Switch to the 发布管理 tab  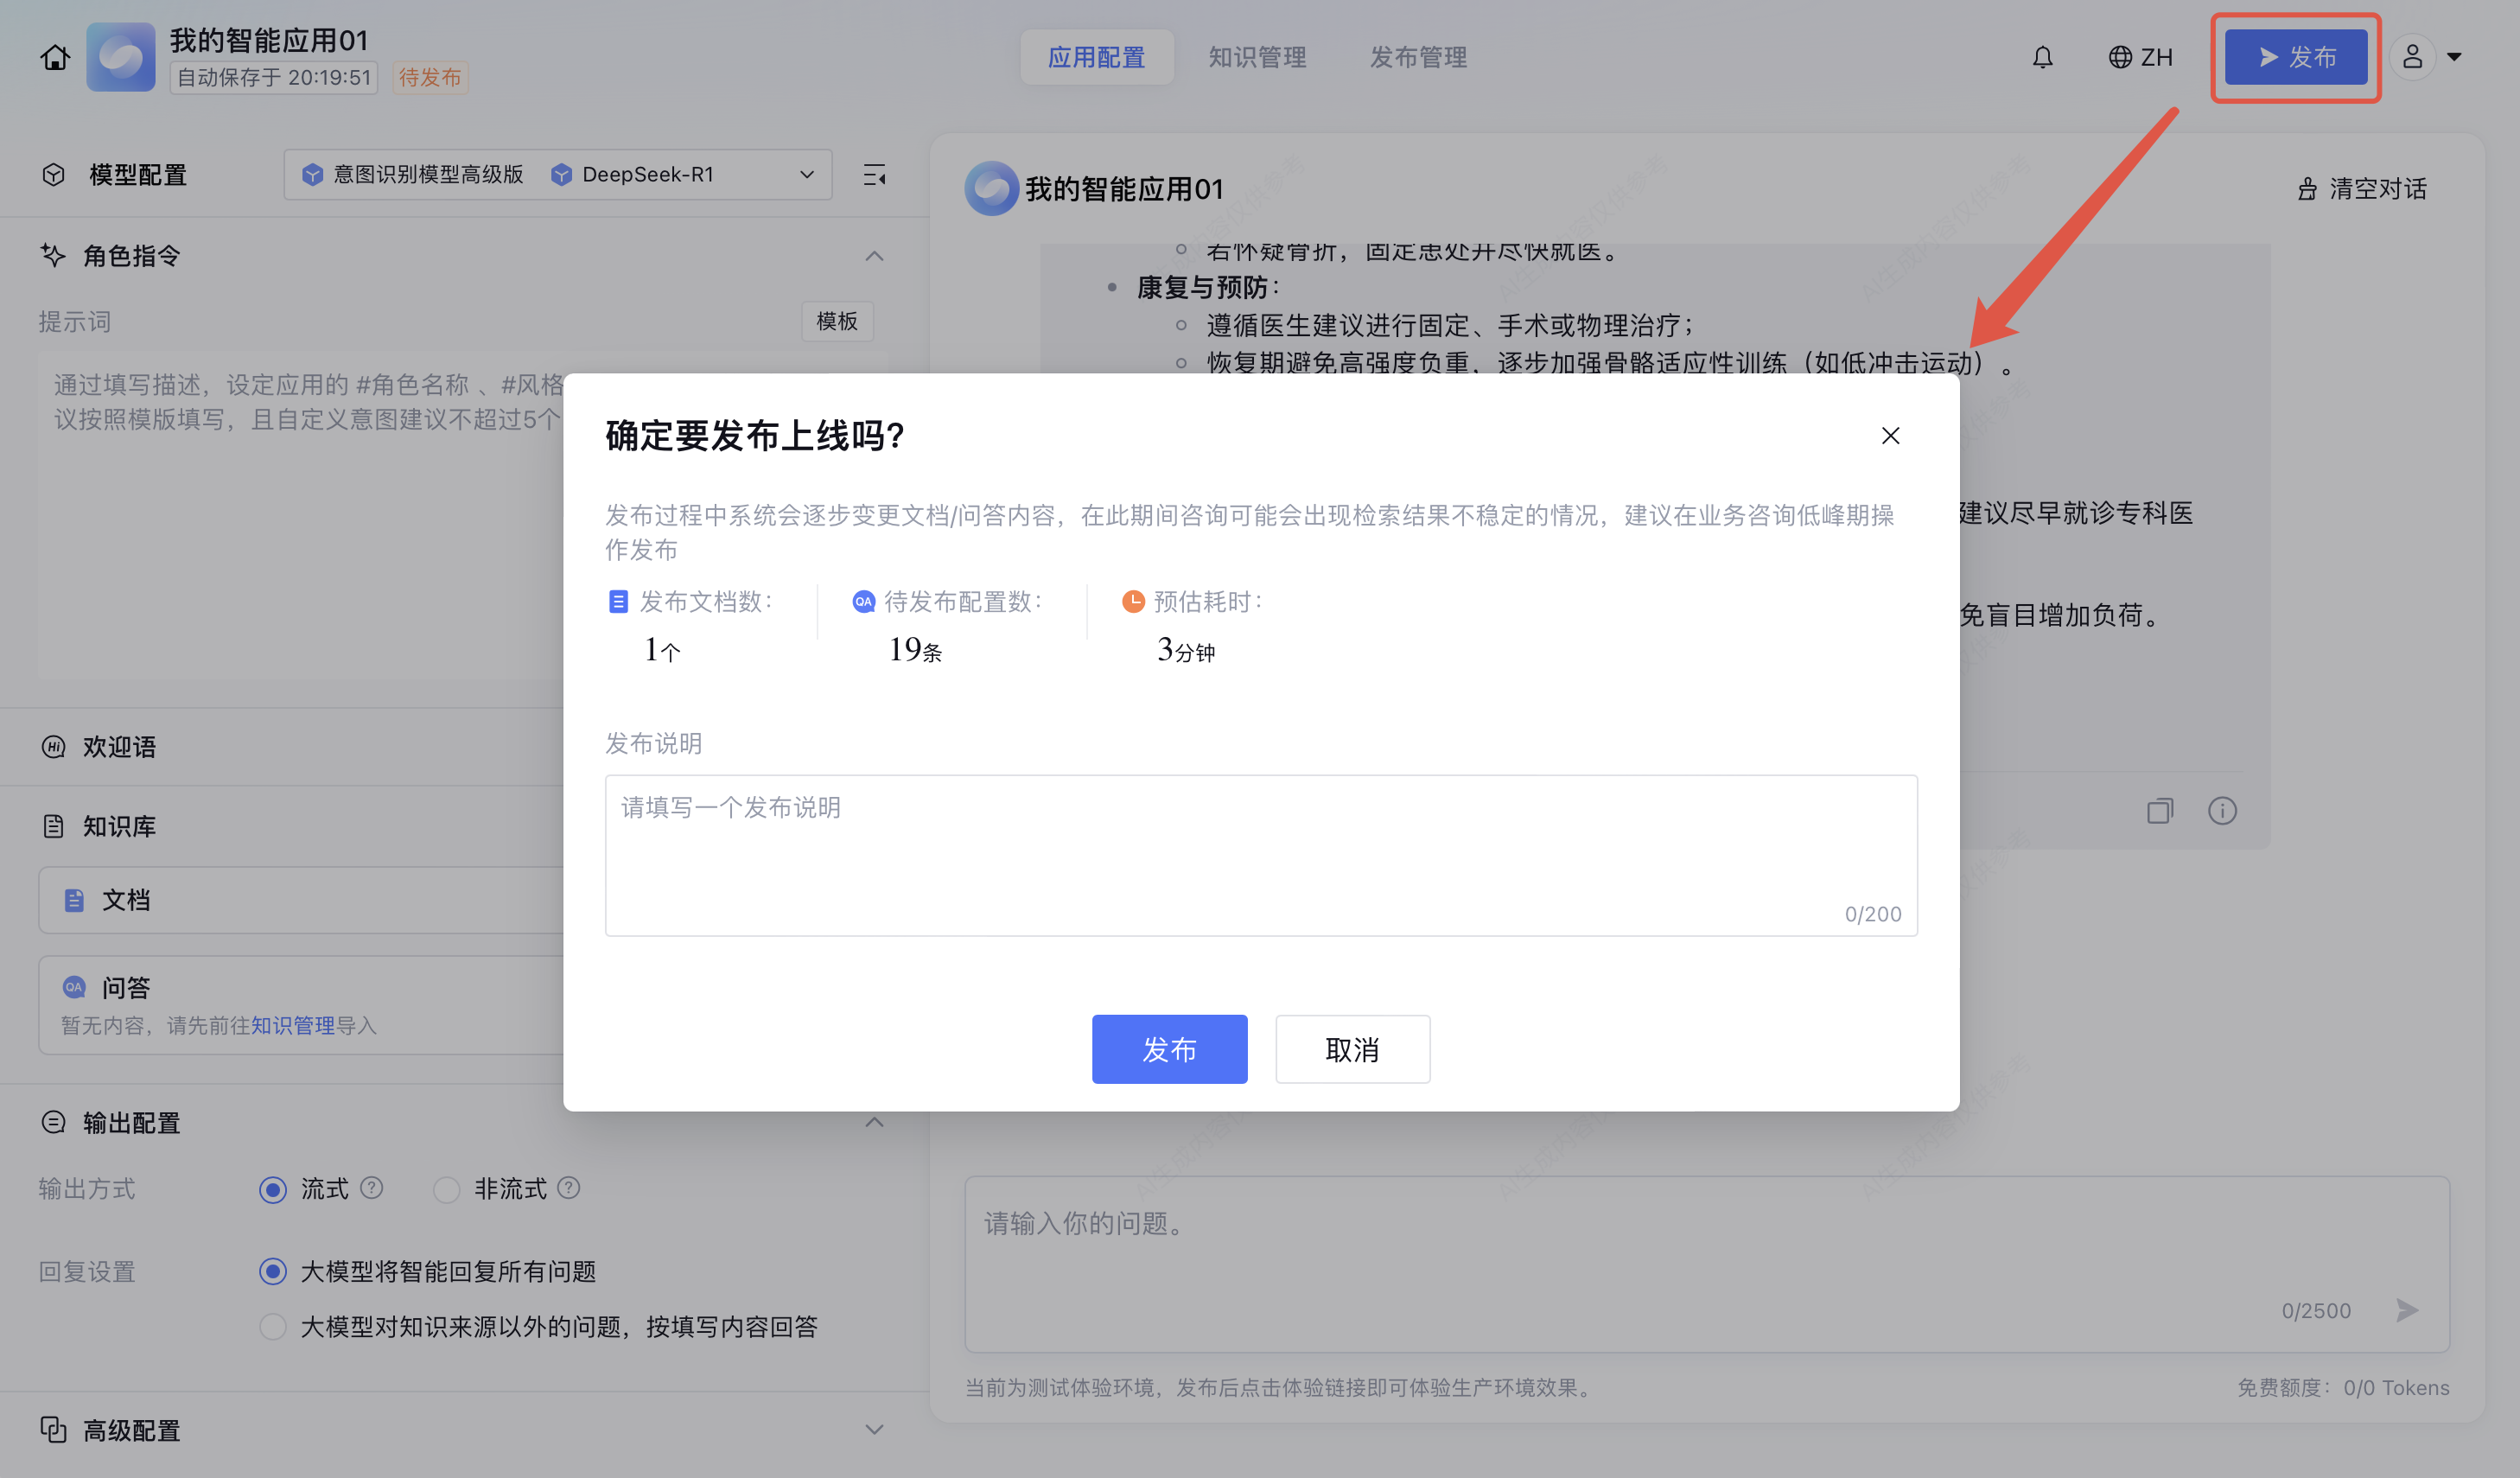1418,57
